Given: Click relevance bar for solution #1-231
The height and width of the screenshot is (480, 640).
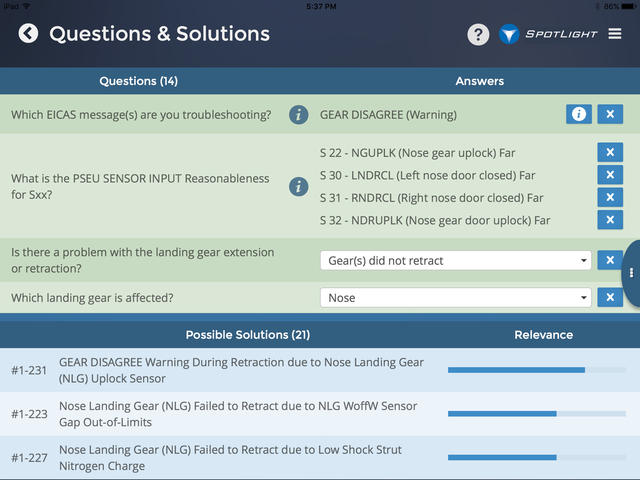Looking at the screenshot, I should (537, 370).
